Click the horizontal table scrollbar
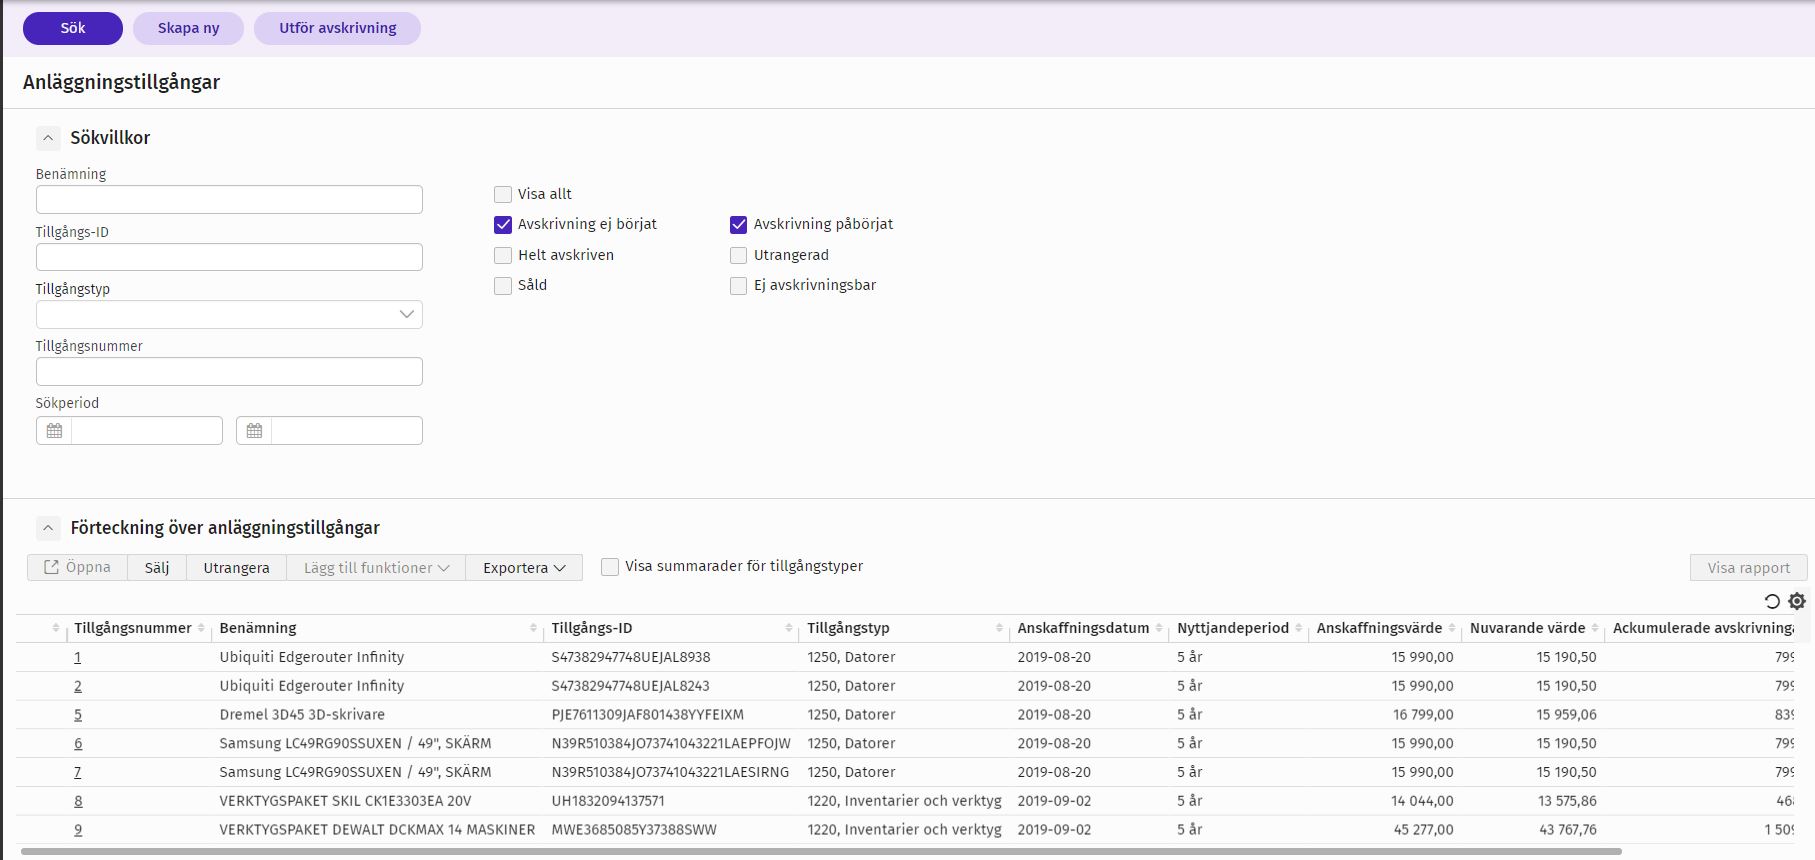The width and height of the screenshot is (1815, 860). 820,852
